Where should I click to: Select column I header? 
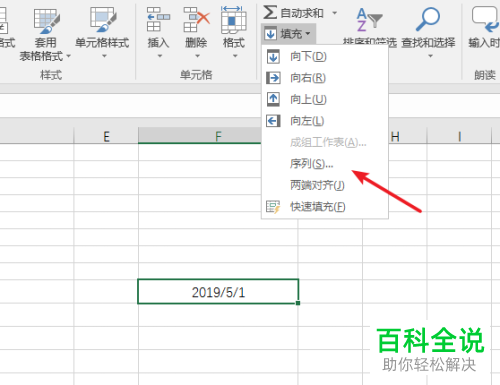pyautogui.click(x=459, y=136)
